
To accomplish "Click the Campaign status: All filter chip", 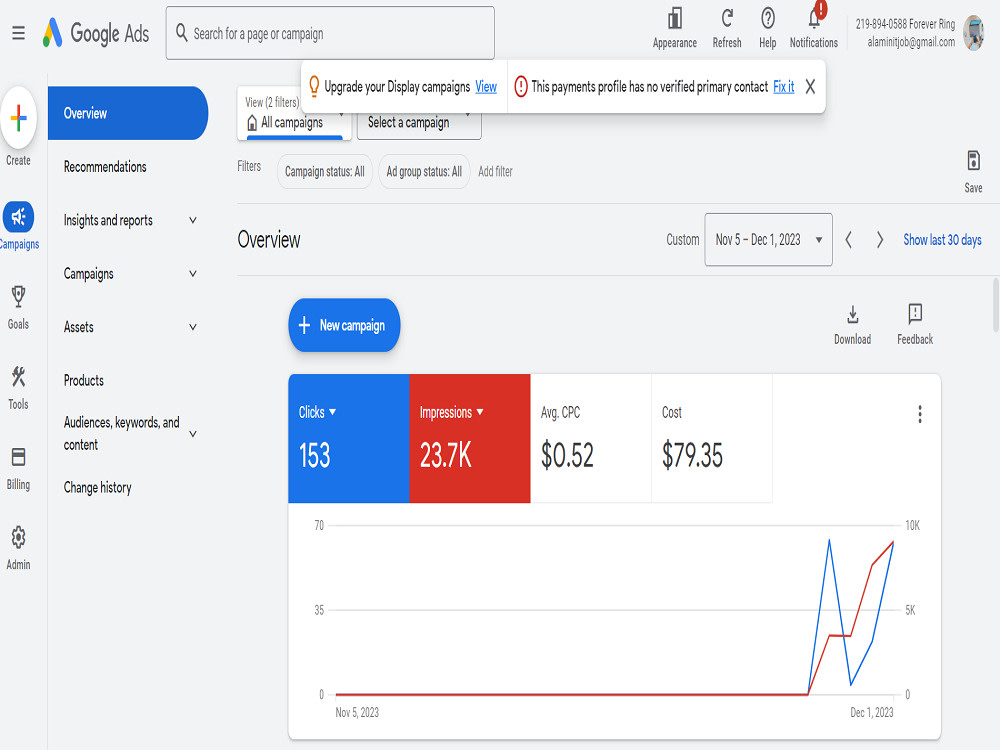I will coord(325,172).
